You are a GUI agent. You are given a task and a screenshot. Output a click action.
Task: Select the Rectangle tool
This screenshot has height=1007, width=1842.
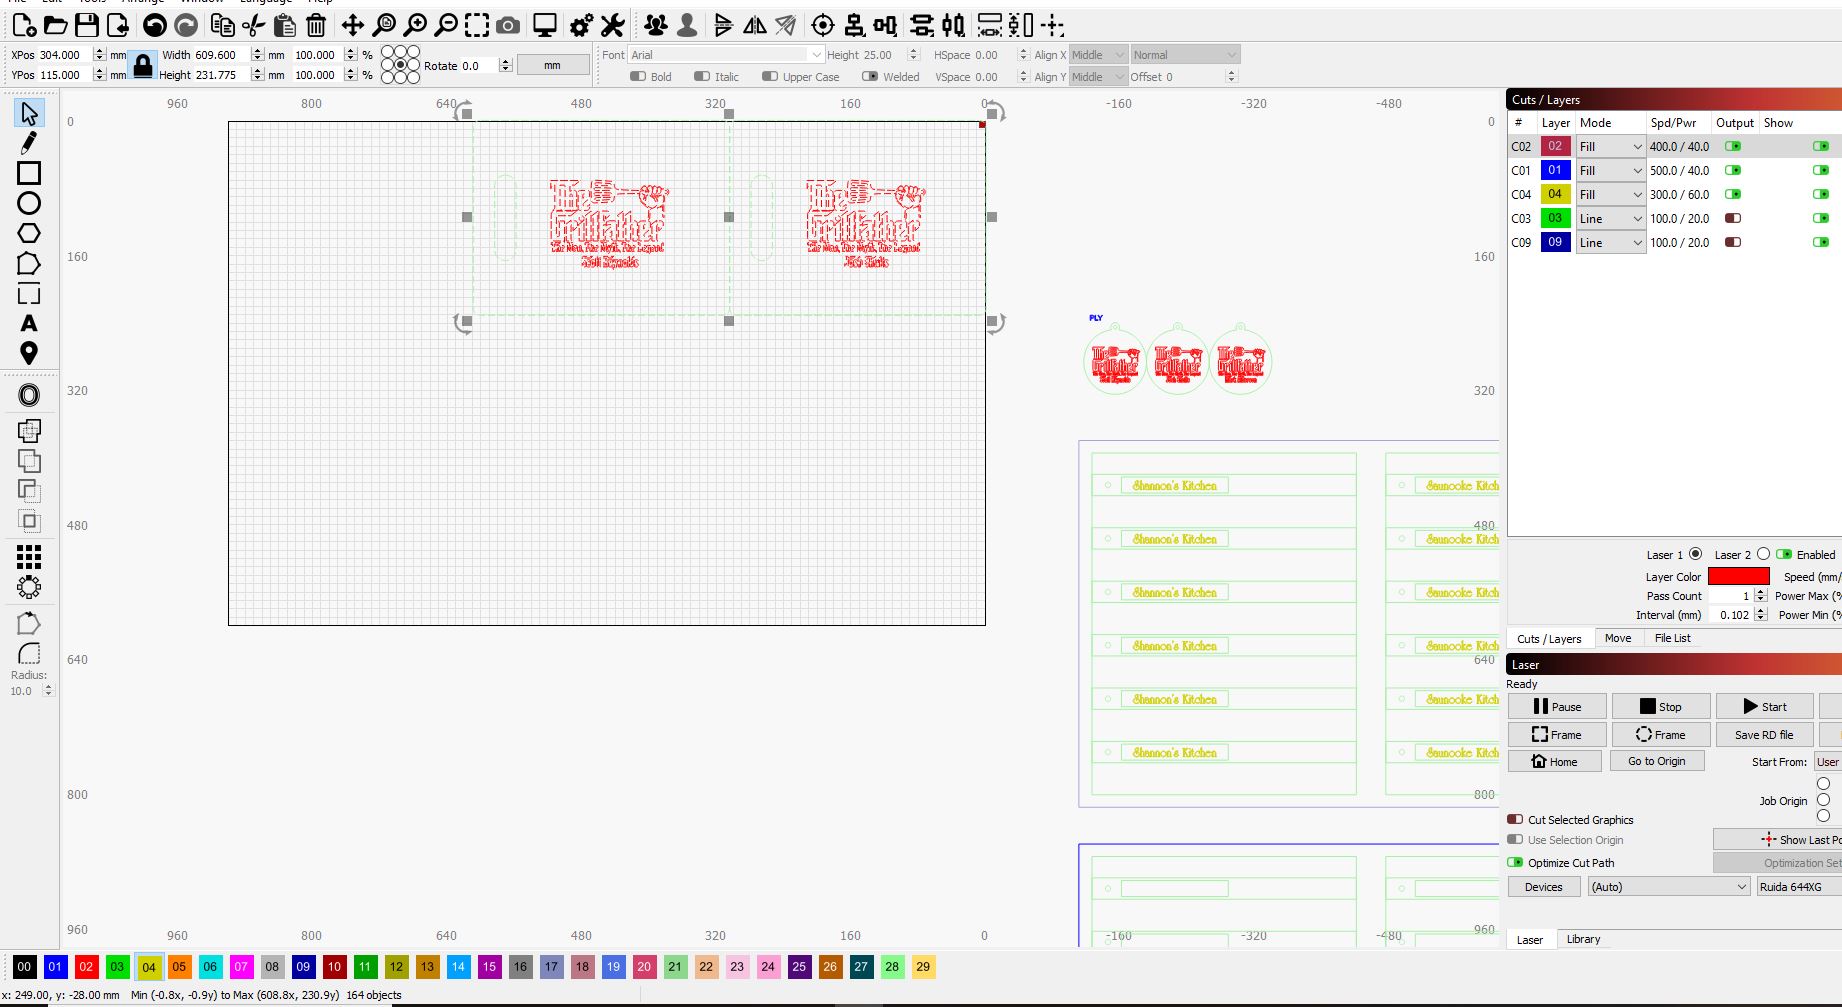click(x=29, y=173)
